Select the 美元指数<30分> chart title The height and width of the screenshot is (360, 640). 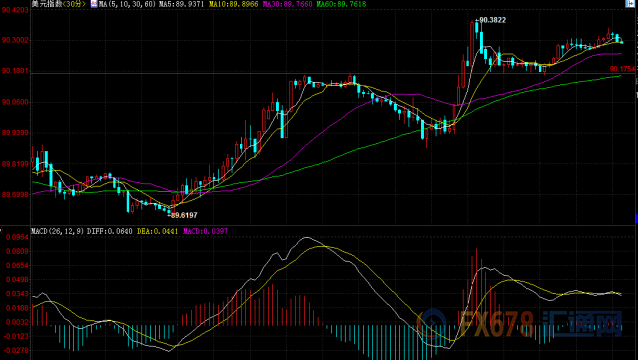pos(59,4)
